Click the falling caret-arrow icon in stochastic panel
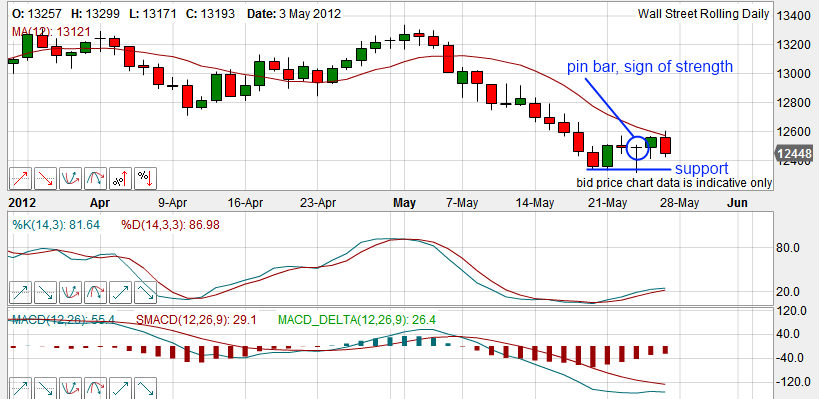Image resolution: width=819 pixels, height=399 pixels. pos(146,292)
